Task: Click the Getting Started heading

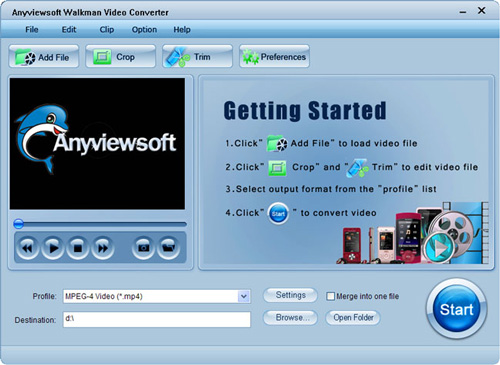Action: [x=305, y=111]
